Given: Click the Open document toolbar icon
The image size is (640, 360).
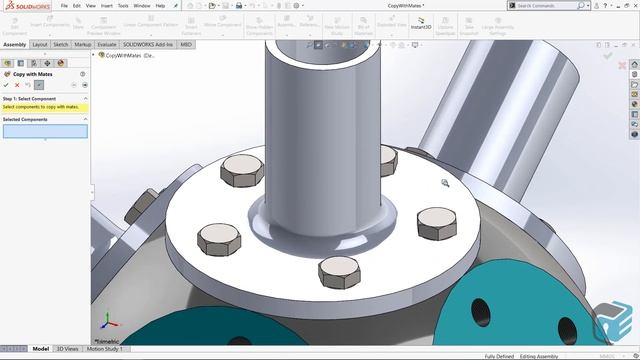Looking at the screenshot, I should pos(211,6).
